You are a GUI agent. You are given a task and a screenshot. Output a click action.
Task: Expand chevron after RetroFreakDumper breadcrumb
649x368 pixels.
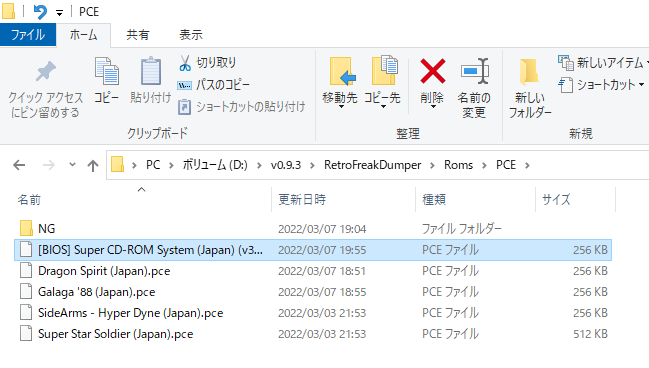coord(432,165)
